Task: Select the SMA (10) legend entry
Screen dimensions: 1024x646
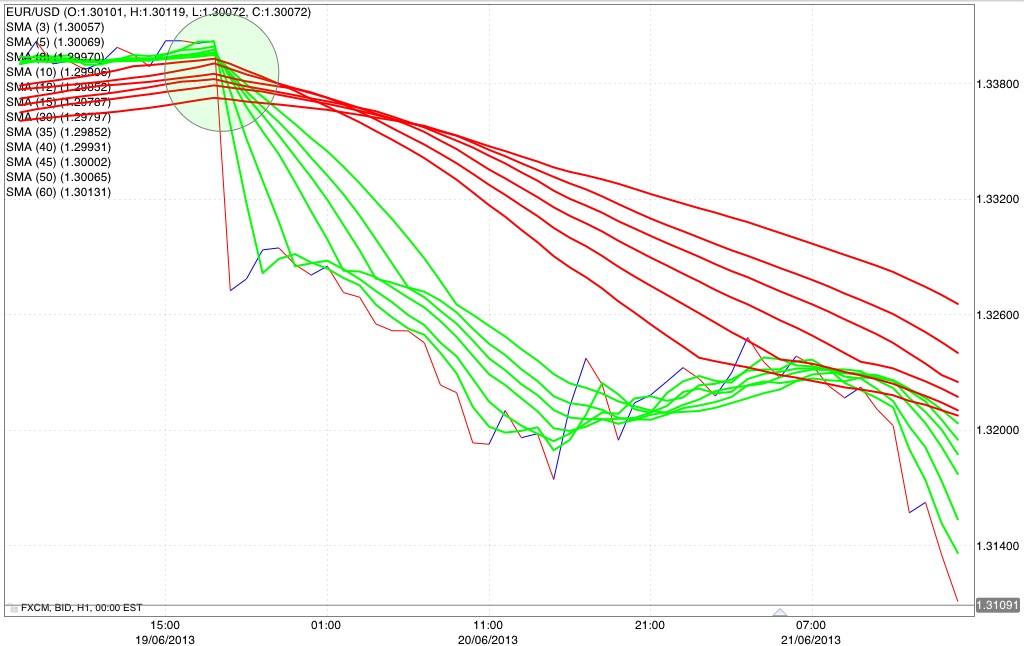Action: pos(58,72)
